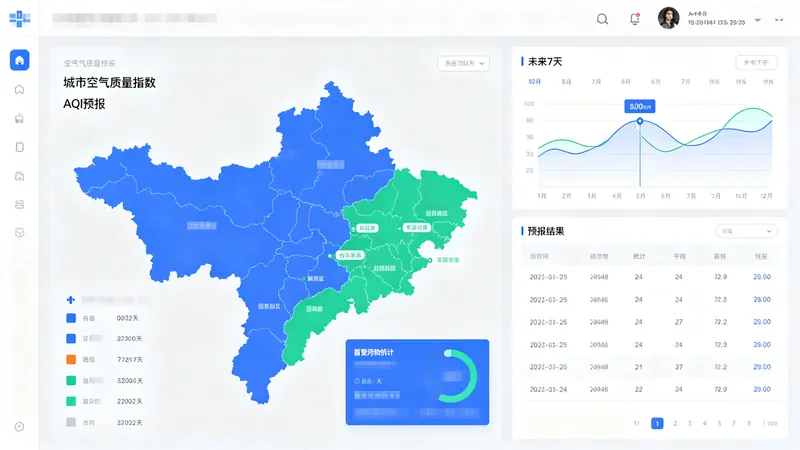Click the chevron icon at far top-right
The image size is (800, 450).
coord(779,20)
